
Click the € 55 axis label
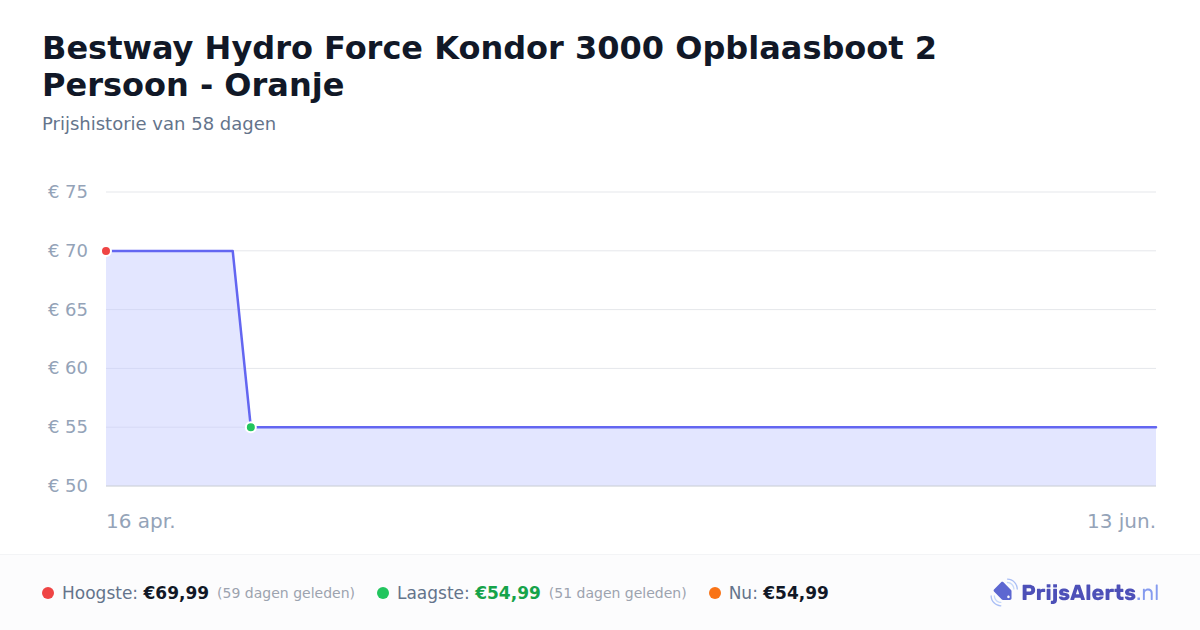(x=68, y=427)
